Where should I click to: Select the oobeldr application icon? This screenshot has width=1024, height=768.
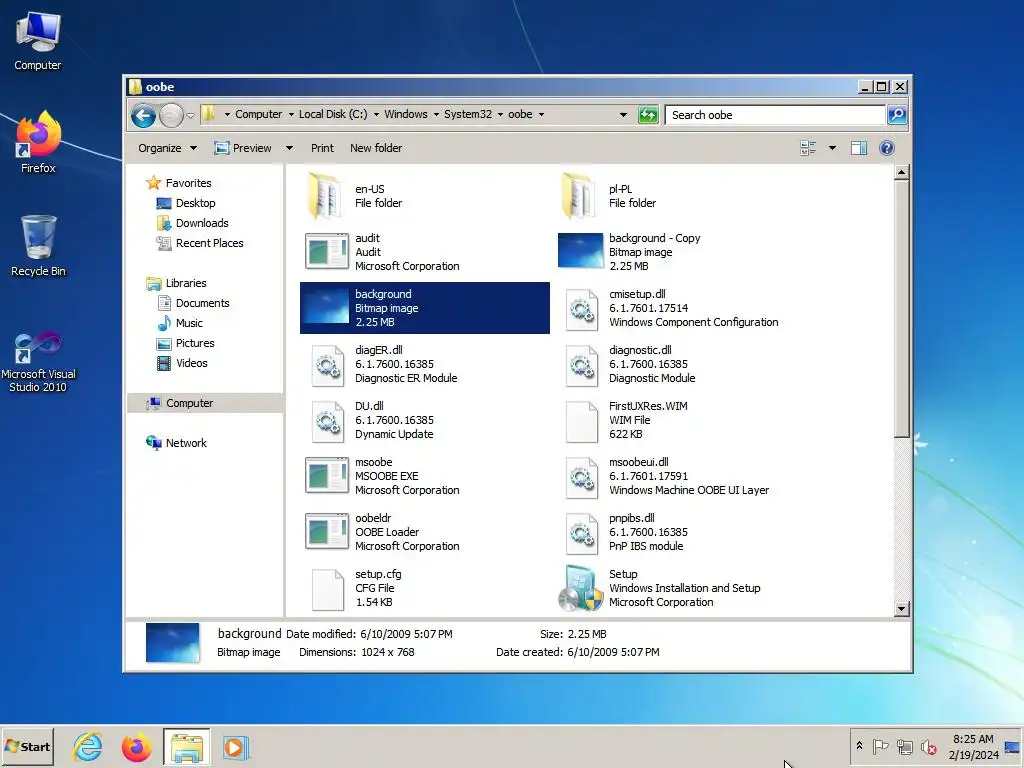327,532
